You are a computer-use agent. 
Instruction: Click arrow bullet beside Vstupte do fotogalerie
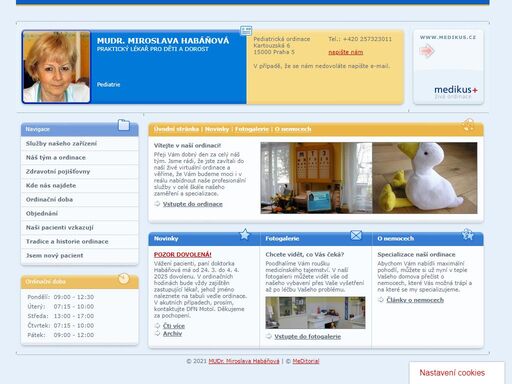tap(269, 336)
